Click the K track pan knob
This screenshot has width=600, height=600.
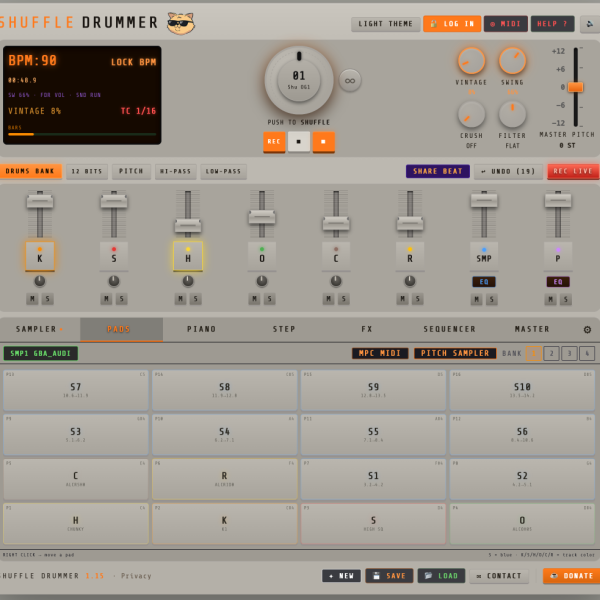pos(40,281)
